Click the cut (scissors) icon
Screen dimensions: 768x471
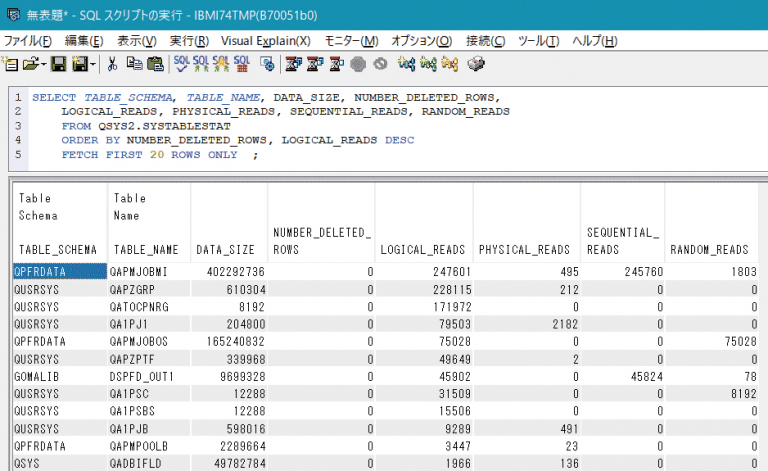pyautogui.click(x=112, y=64)
